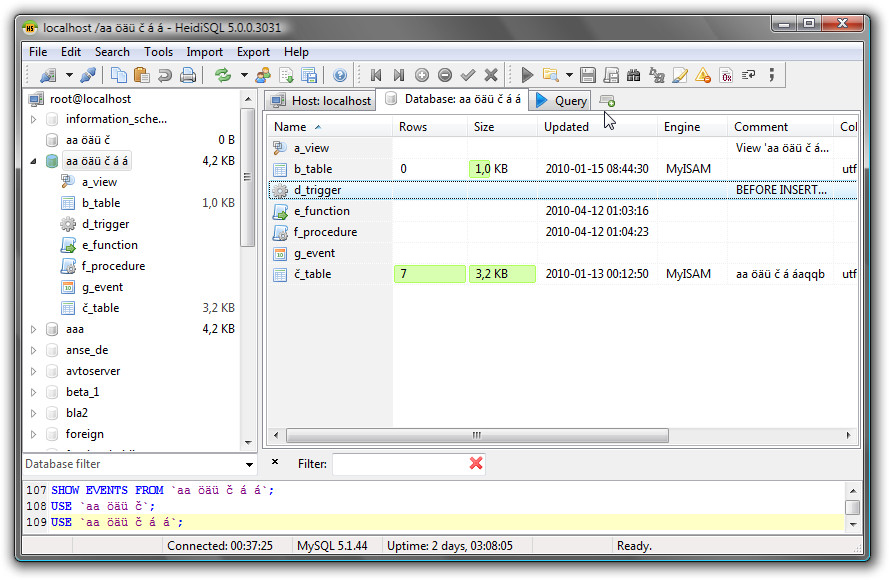
Task: Open the Database filter dropdown arrow
Action: click(249, 464)
